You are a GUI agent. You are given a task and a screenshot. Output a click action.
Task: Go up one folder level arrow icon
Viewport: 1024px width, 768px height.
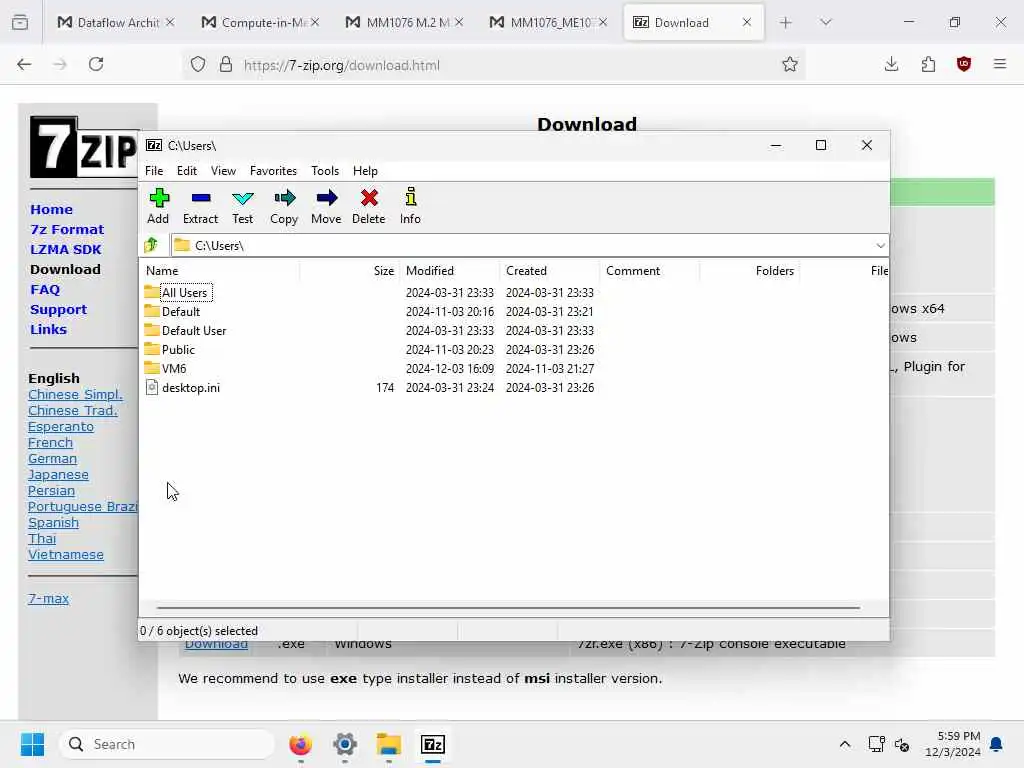(x=152, y=245)
